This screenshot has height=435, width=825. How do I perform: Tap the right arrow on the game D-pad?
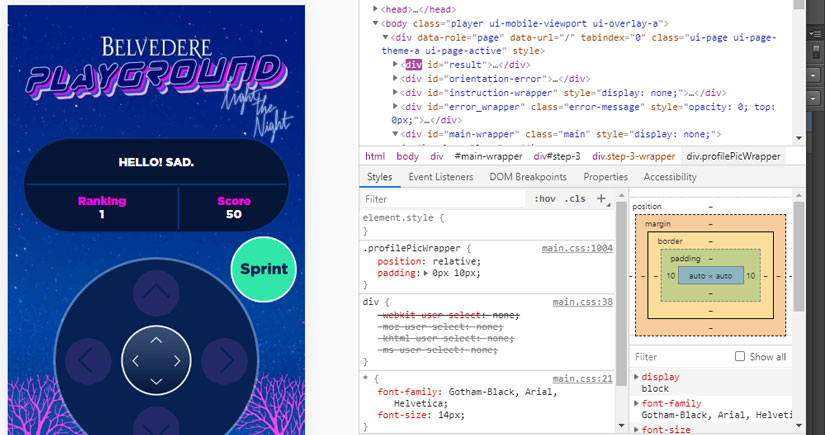[x=225, y=361]
